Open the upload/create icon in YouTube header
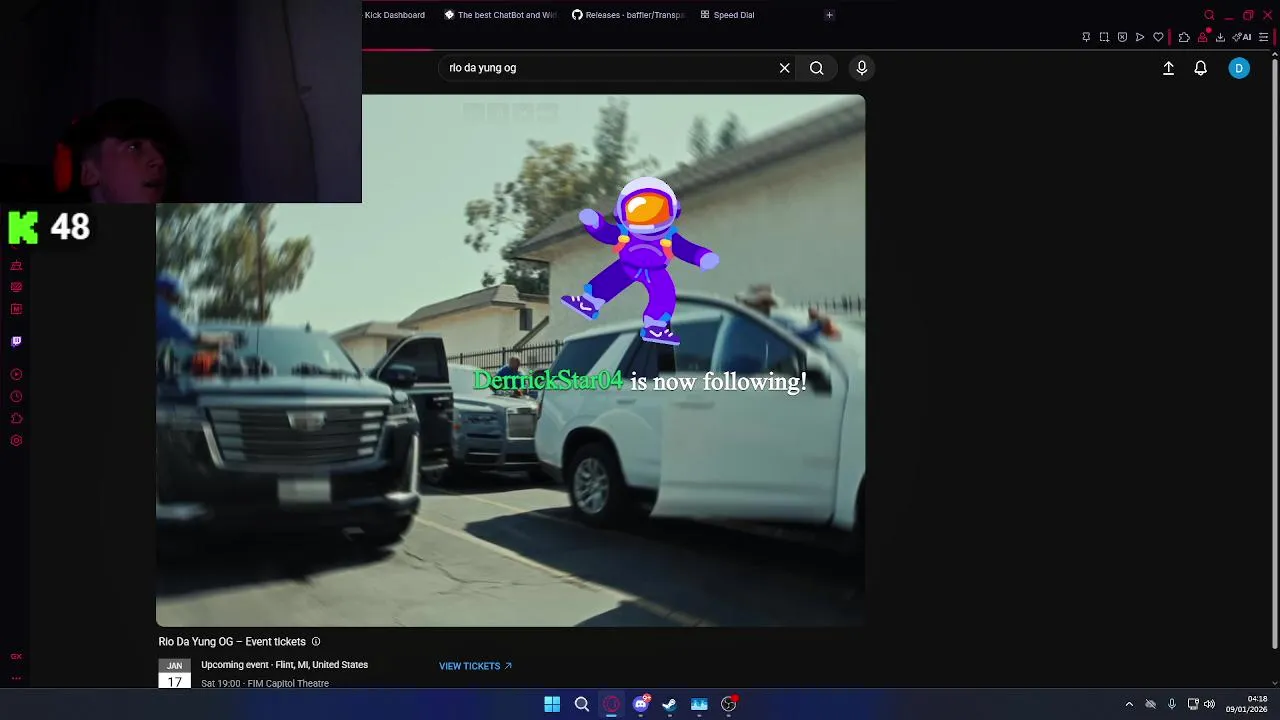 point(1168,68)
